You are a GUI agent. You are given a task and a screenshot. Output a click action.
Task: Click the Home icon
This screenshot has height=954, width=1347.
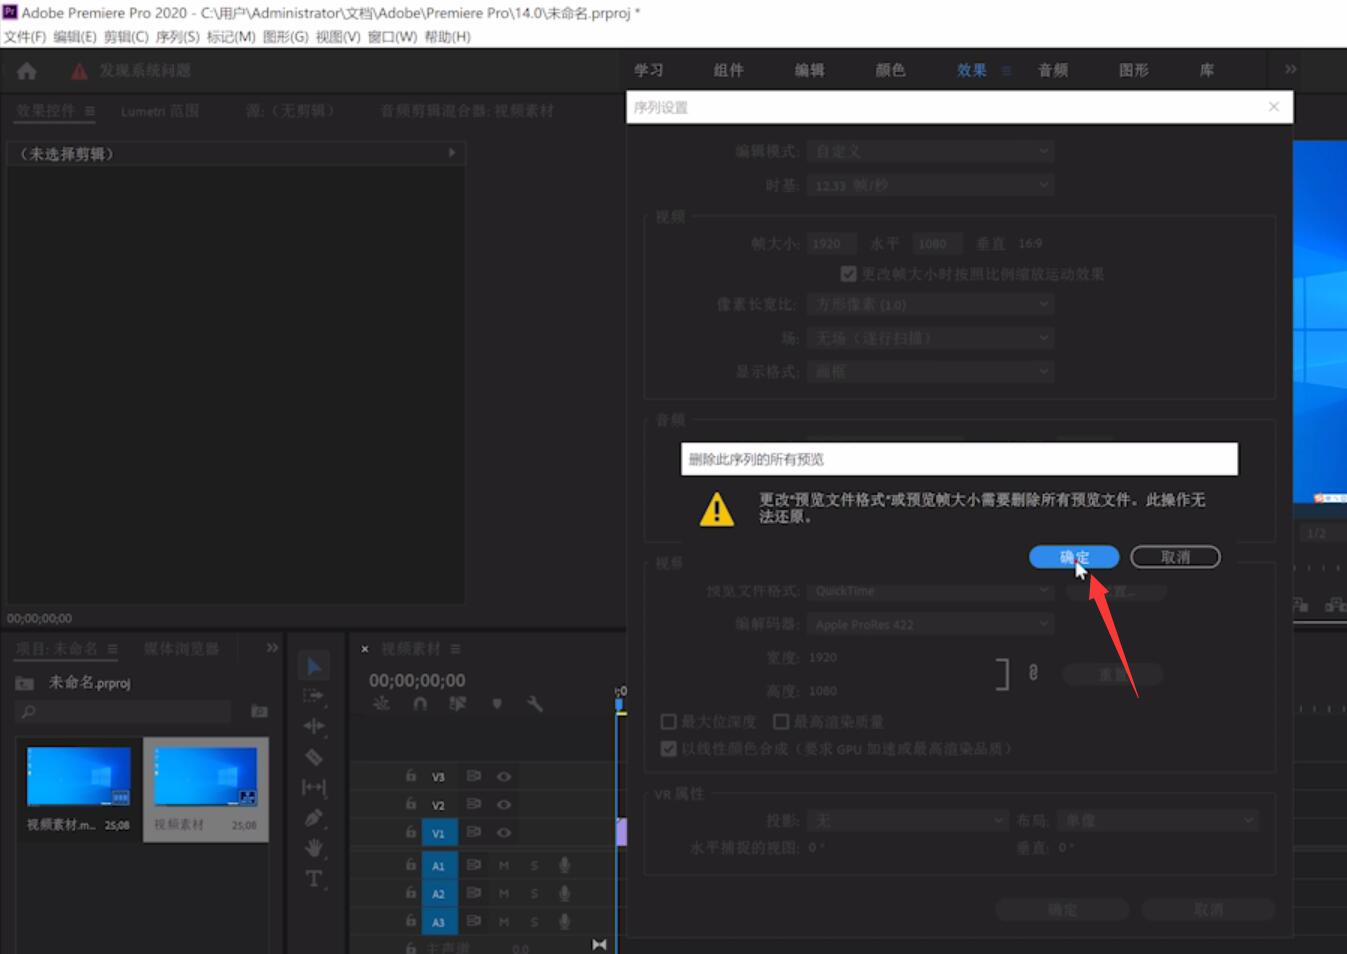coord(27,71)
